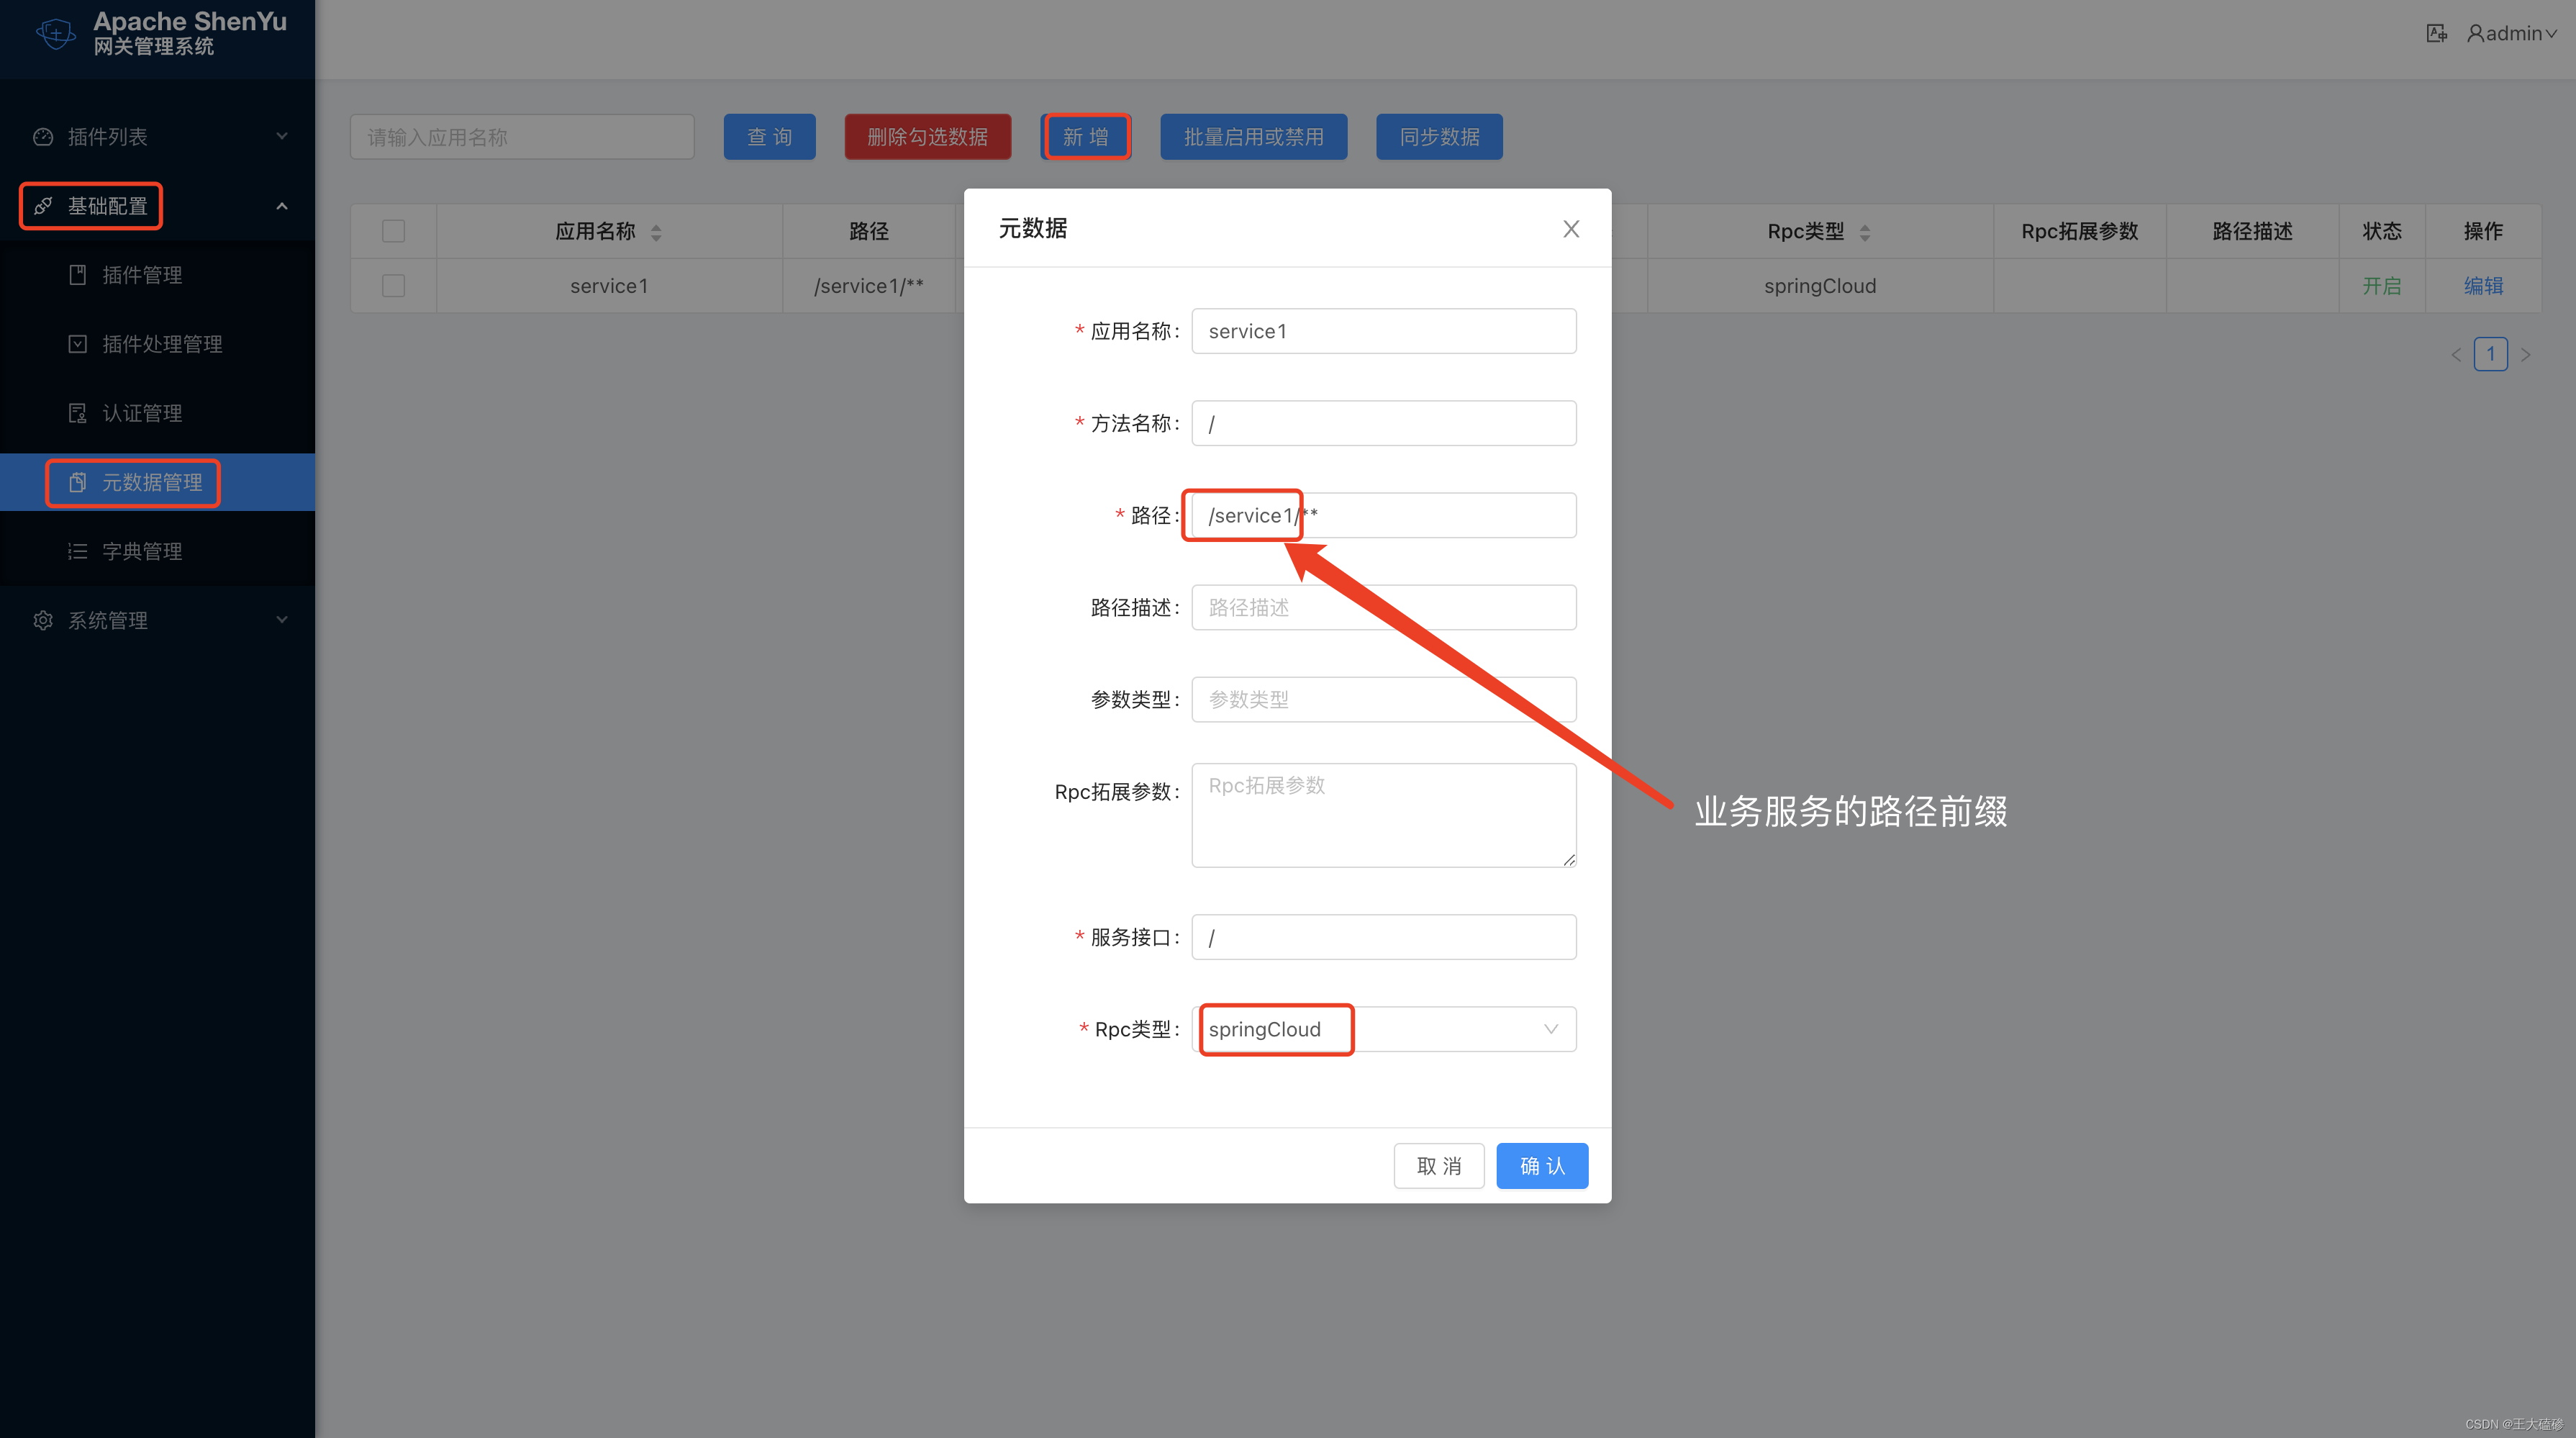Click the 插件列表 menu section
Image resolution: width=2576 pixels, height=1438 pixels.
(157, 137)
